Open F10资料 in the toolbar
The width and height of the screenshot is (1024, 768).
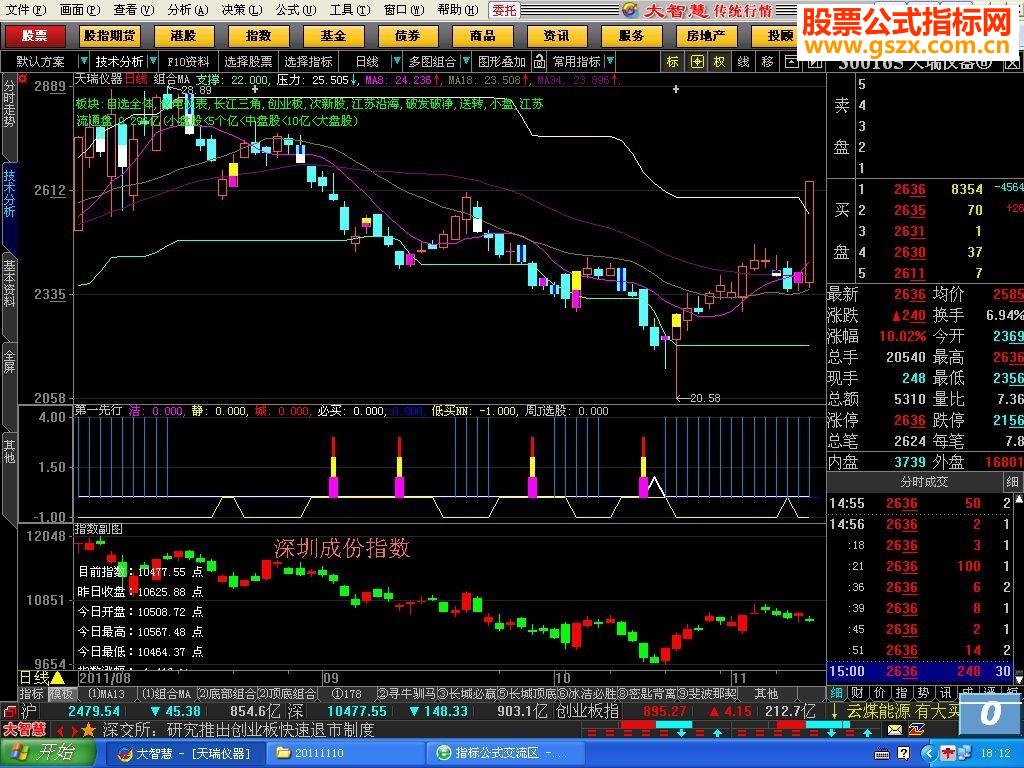pos(188,61)
